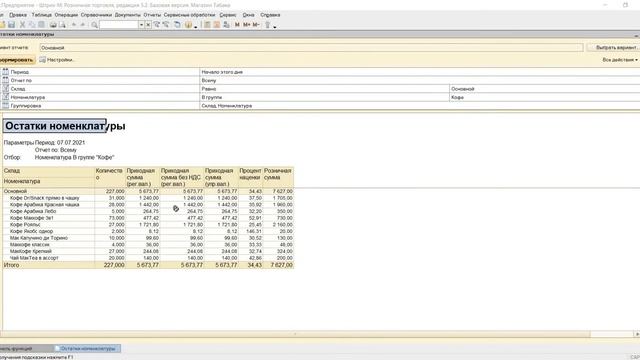Clear the toolbar search field with X
The width and height of the screenshot is (640, 360).
click(x=148, y=25)
